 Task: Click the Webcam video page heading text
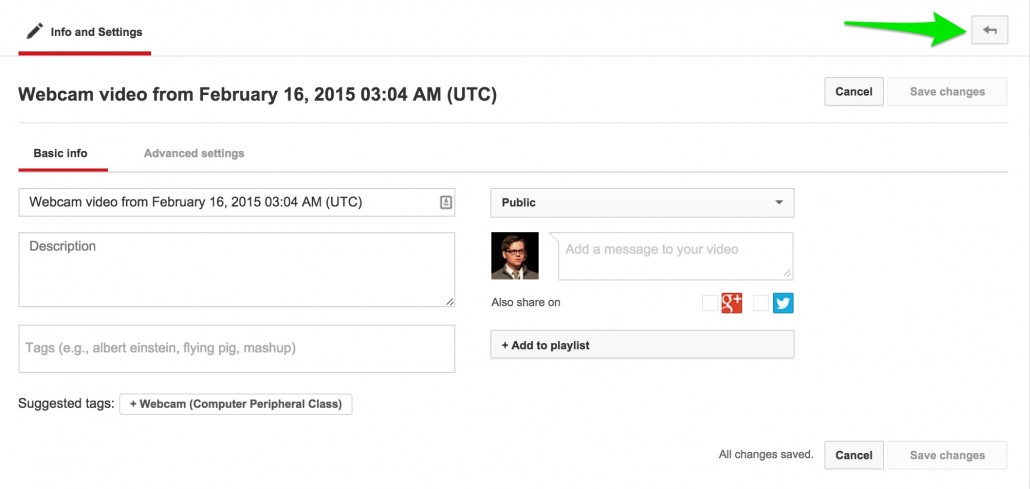click(258, 95)
